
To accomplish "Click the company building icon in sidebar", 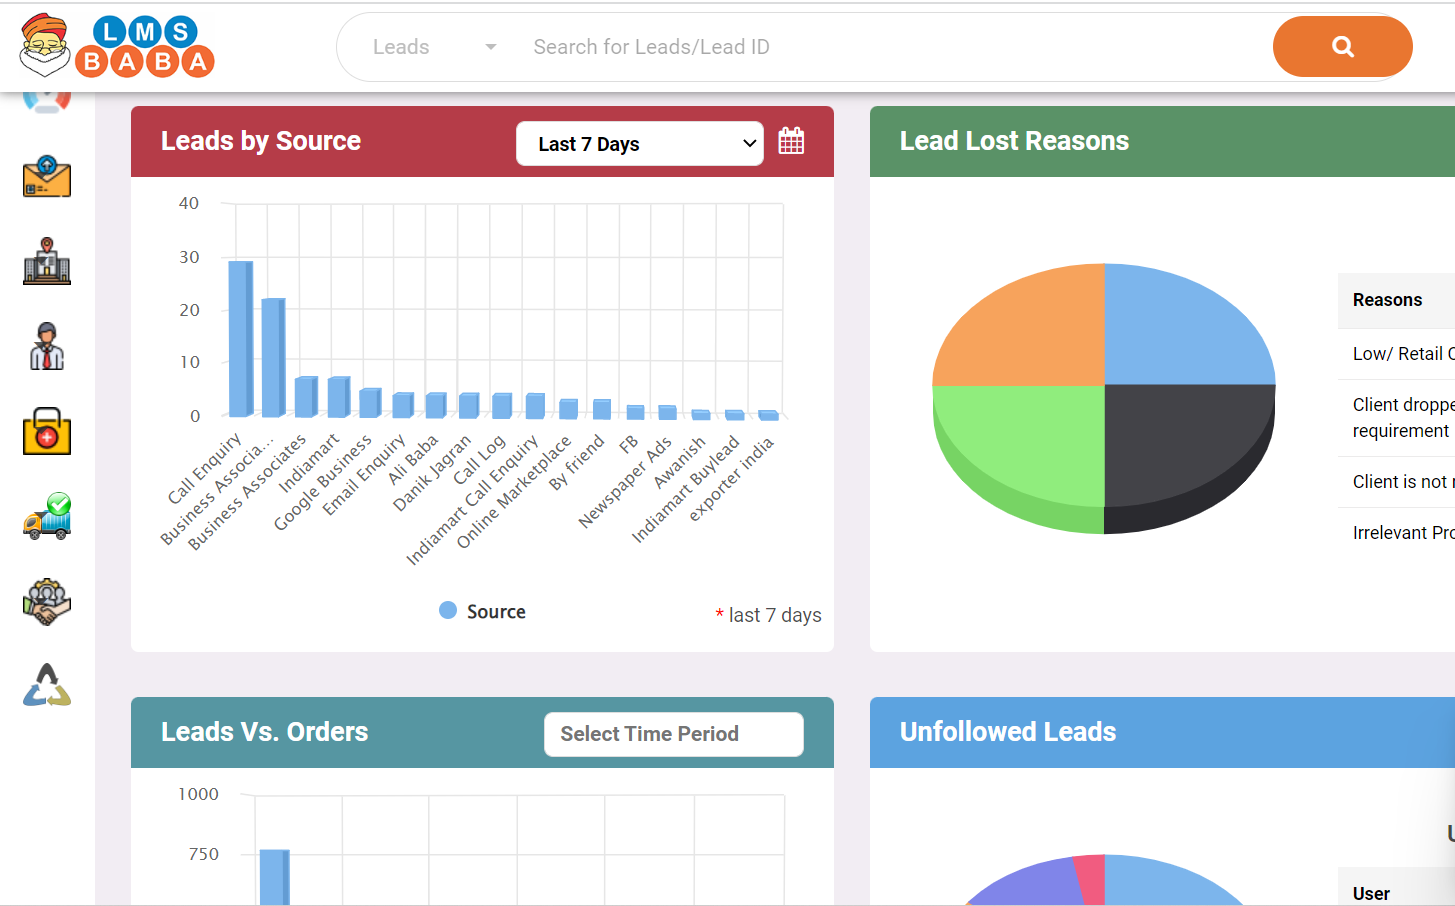I will (46, 261).
